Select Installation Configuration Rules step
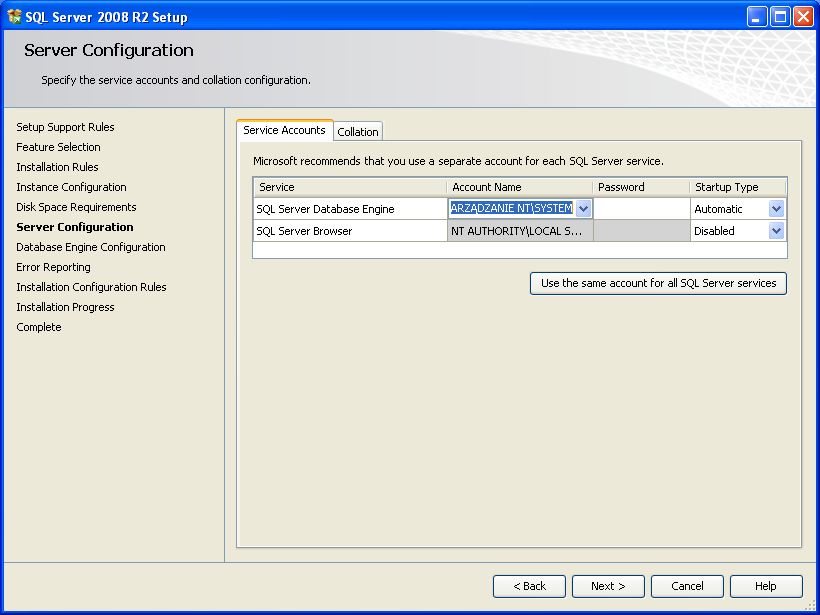 91,287
